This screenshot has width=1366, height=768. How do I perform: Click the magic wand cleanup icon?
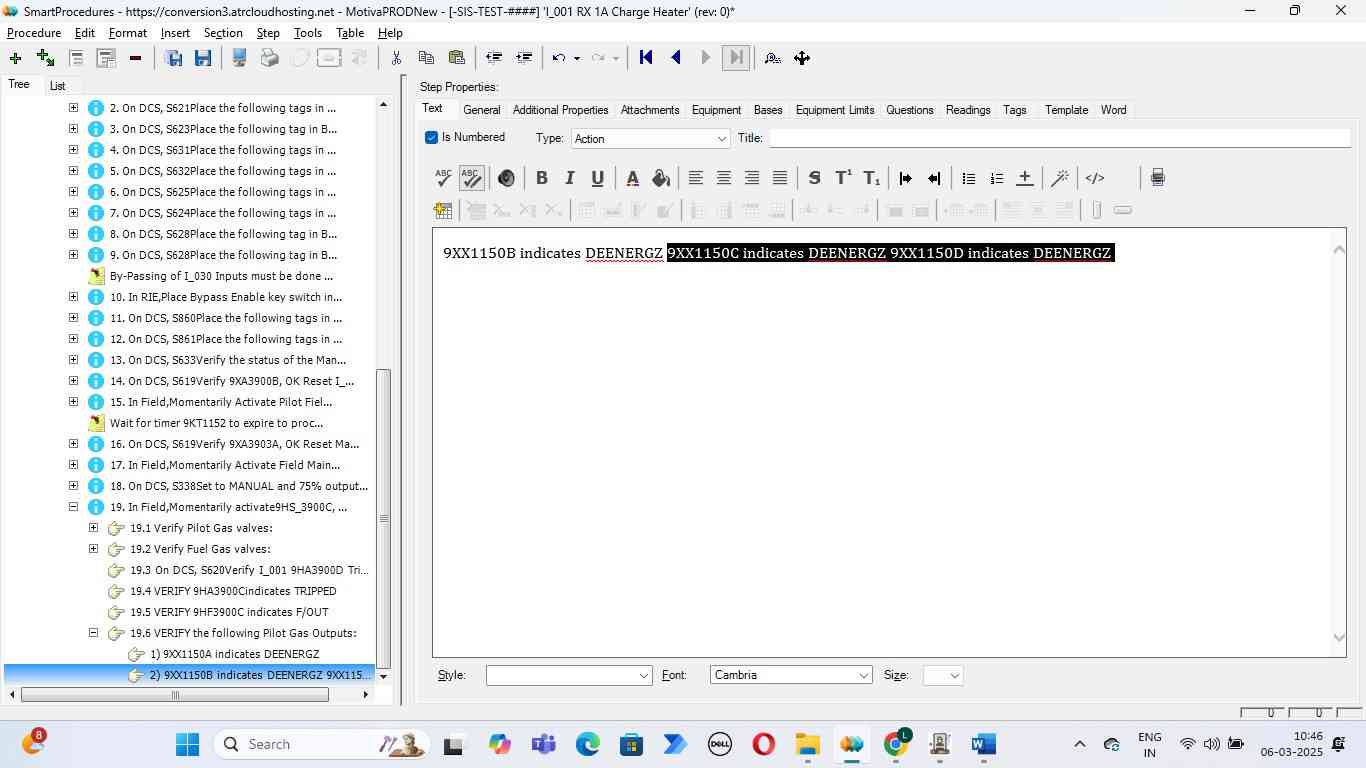[1060, 178]
